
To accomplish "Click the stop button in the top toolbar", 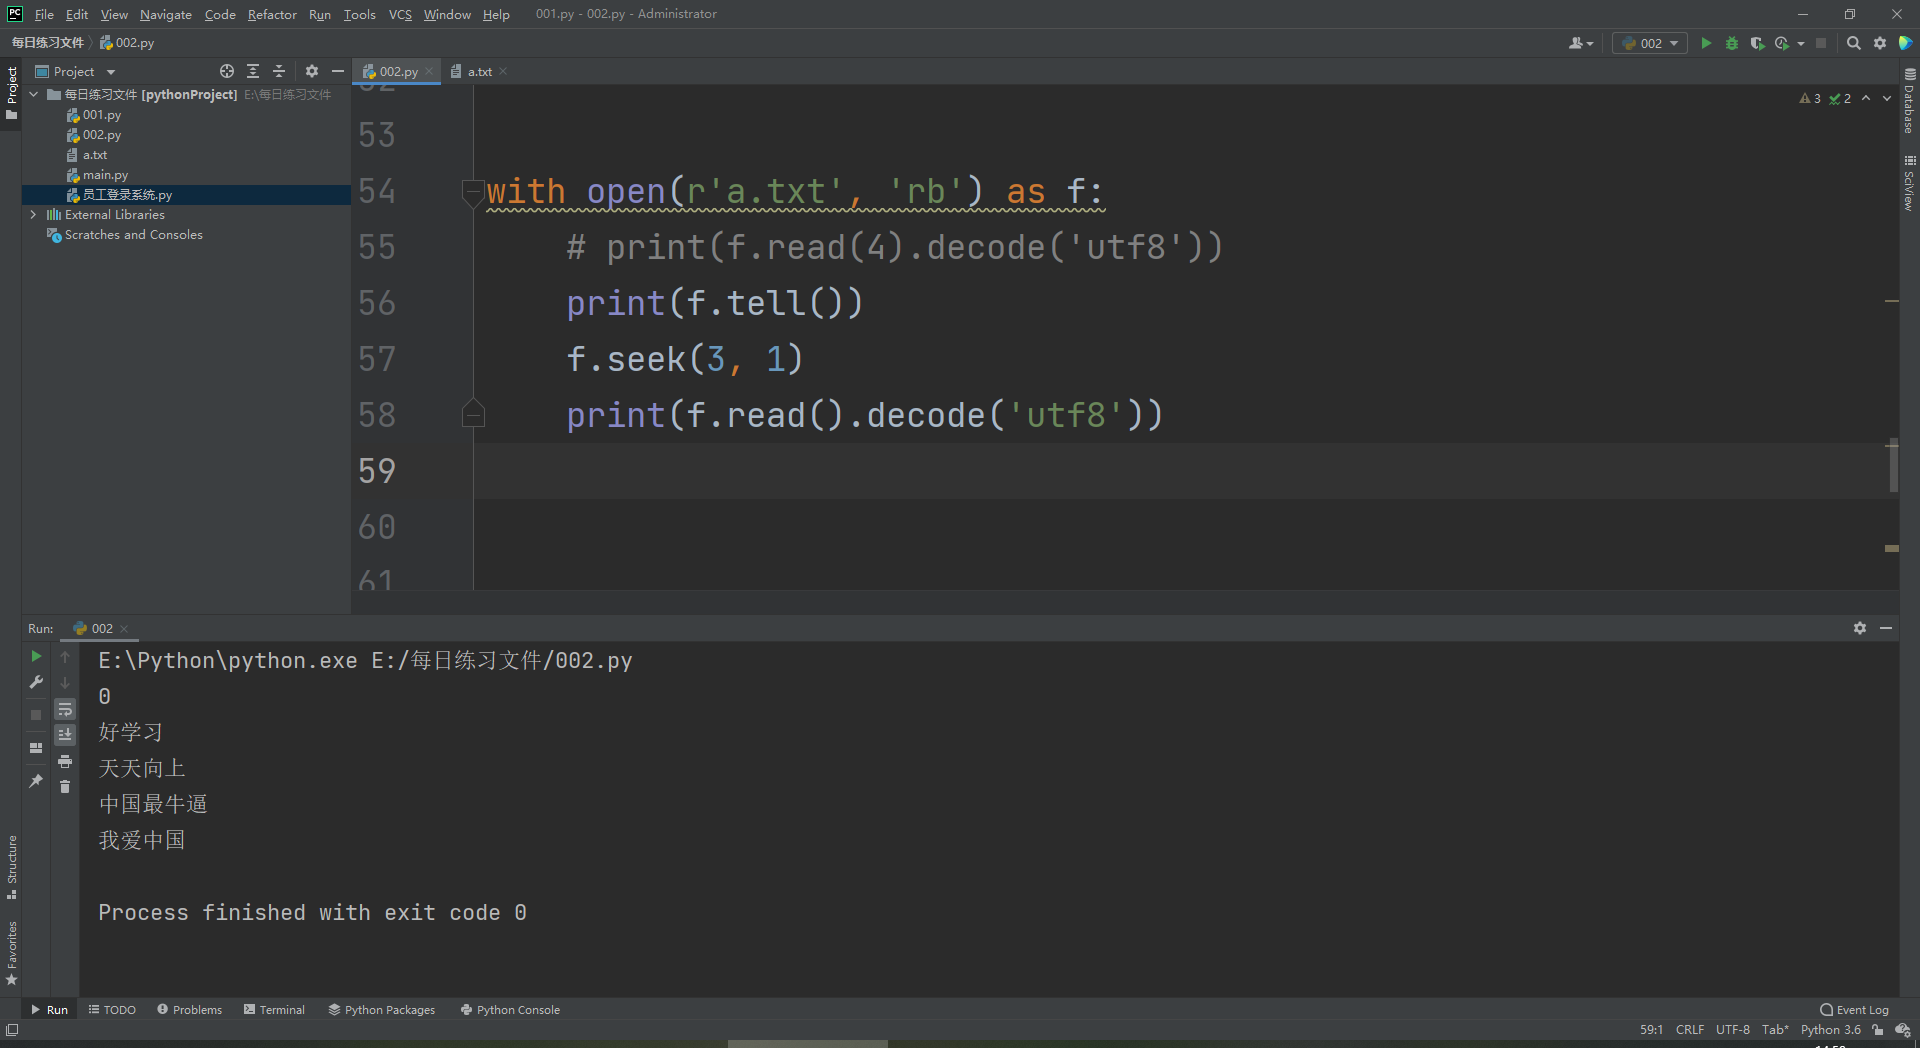I will coord(1821,43).
